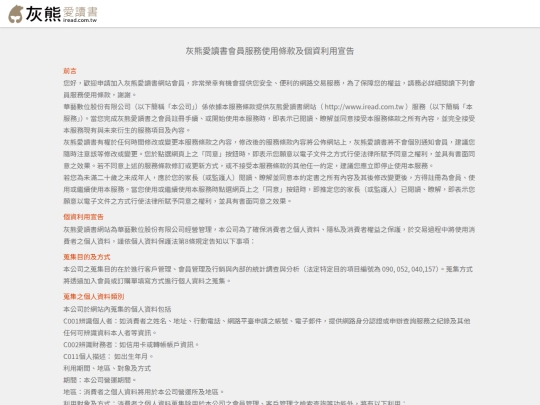Image resolution: width=540 pixels, height=405 pixels.
Task: Click the 灰熊愛讀書 bear logo icon
Action: 16,14
